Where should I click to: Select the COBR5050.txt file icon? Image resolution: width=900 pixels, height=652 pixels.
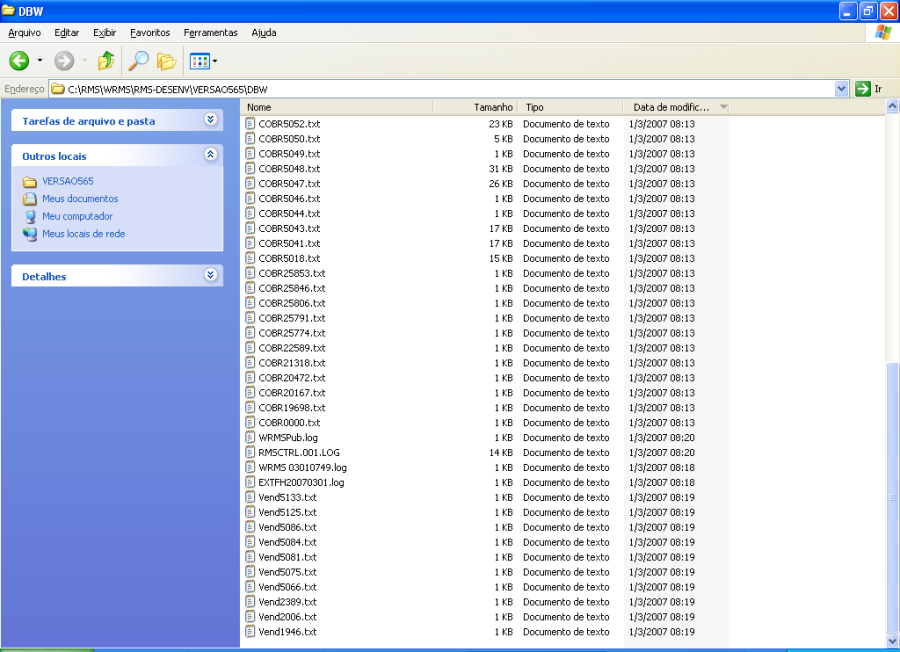[250, 138]
